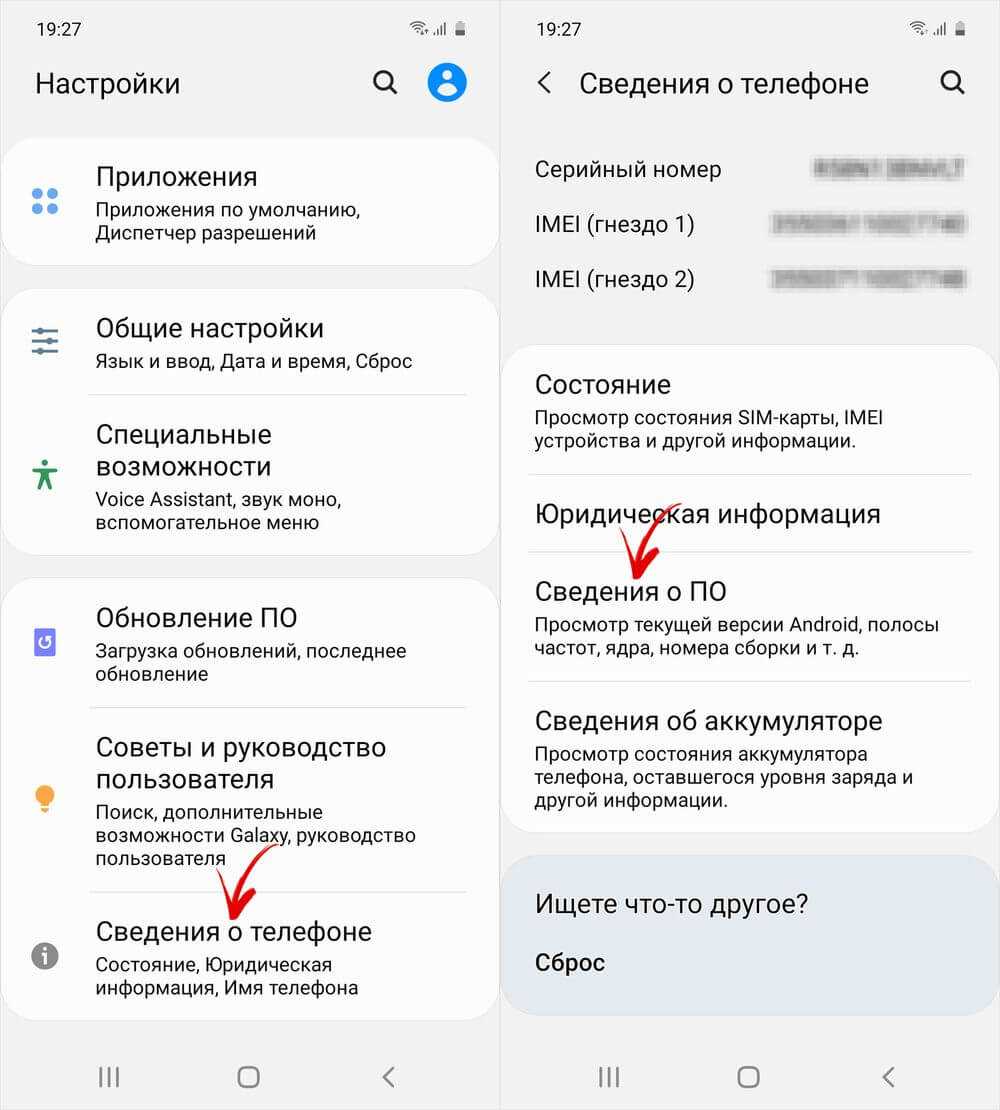The width and height of the screenshot is (1000, 1110).
Task: Tap the sliders icon for Общие настройки
Action: 45,341
